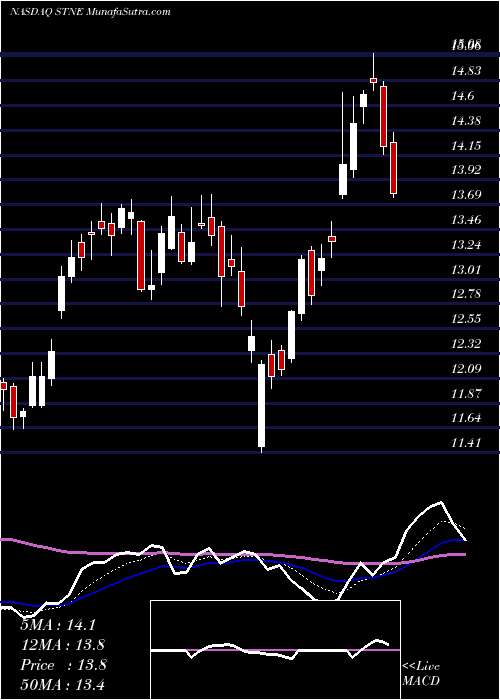Click the 13.46 price axis label

[x=466, y=220]
